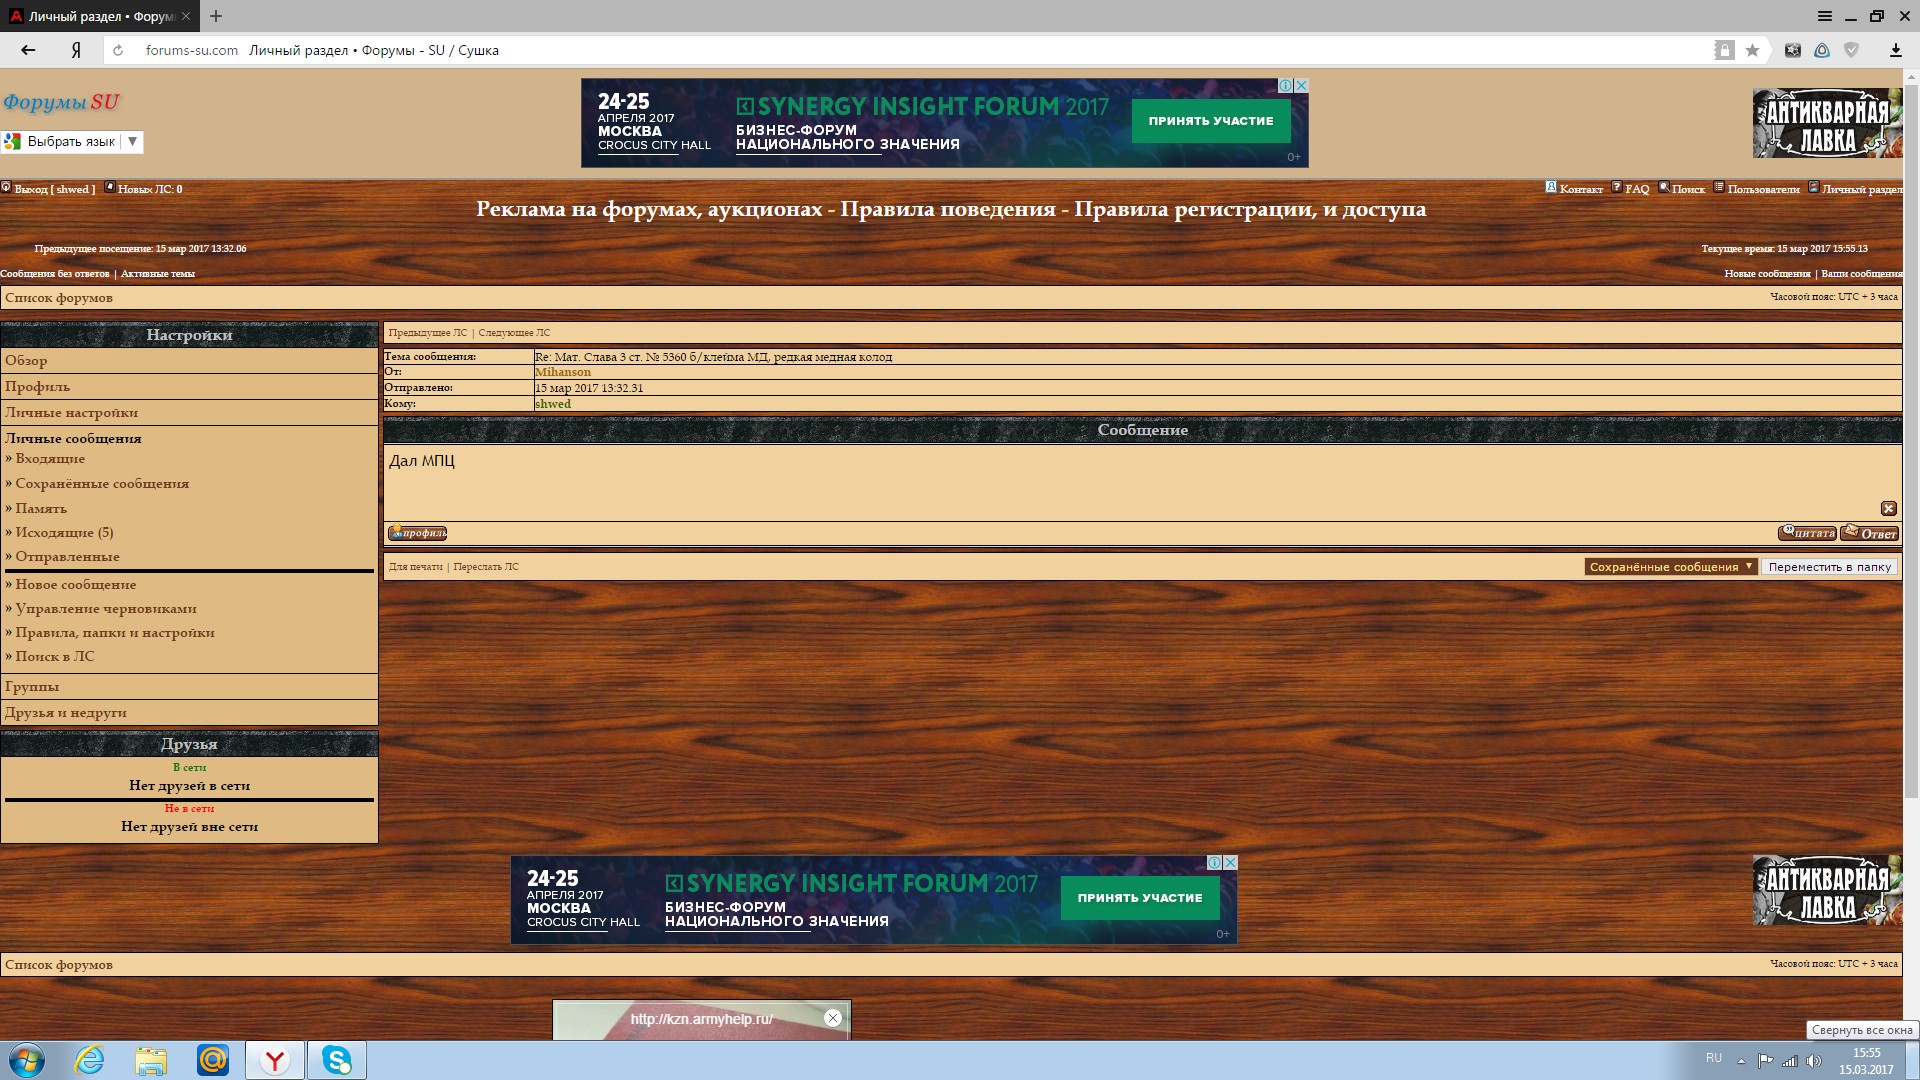1920x1080 pixels.
Task: Open Профиль in settings menu
Action: click(x=37, y=386)
